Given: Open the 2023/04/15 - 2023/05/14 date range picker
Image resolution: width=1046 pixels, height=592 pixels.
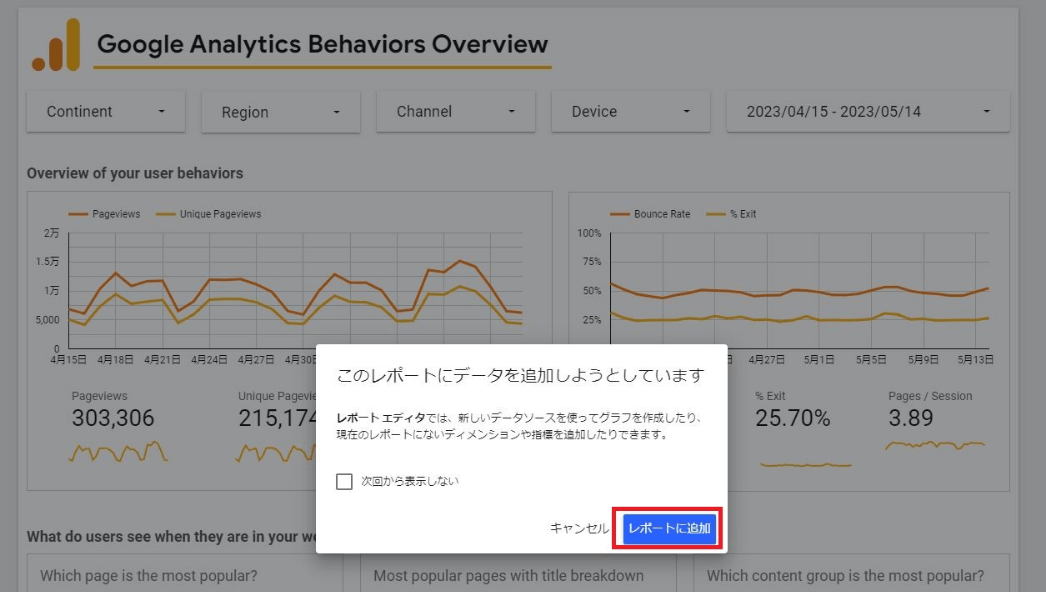Looking at the screenshot, I should 868,111.
